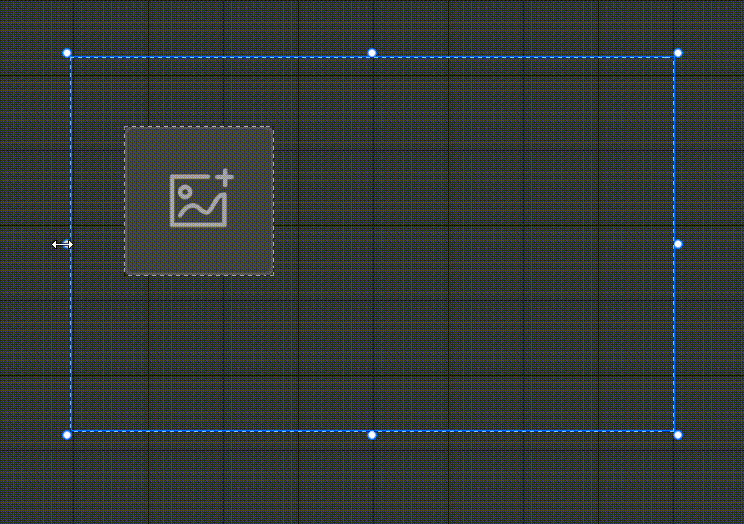Screen dimensions: 744x524
Task: Select the top-left corner resize handle
Action: pyautogui.click(x=67, y=53)
